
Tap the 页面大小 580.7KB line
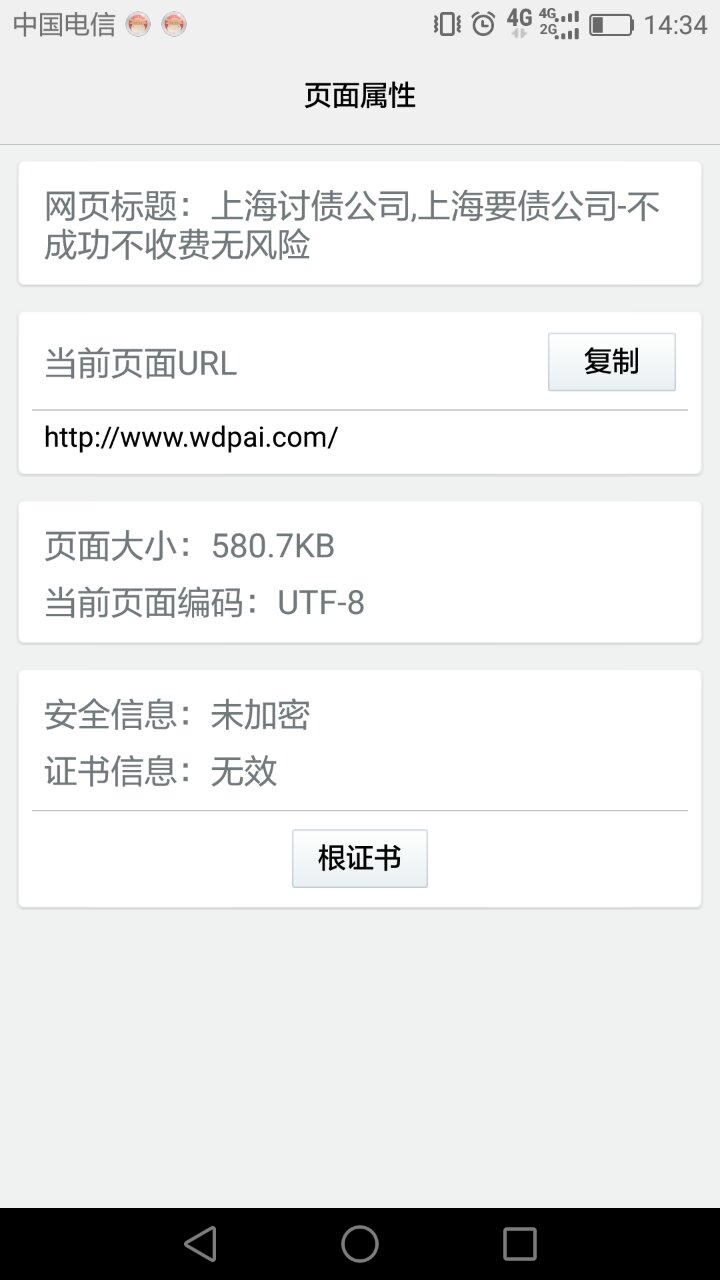190,546
